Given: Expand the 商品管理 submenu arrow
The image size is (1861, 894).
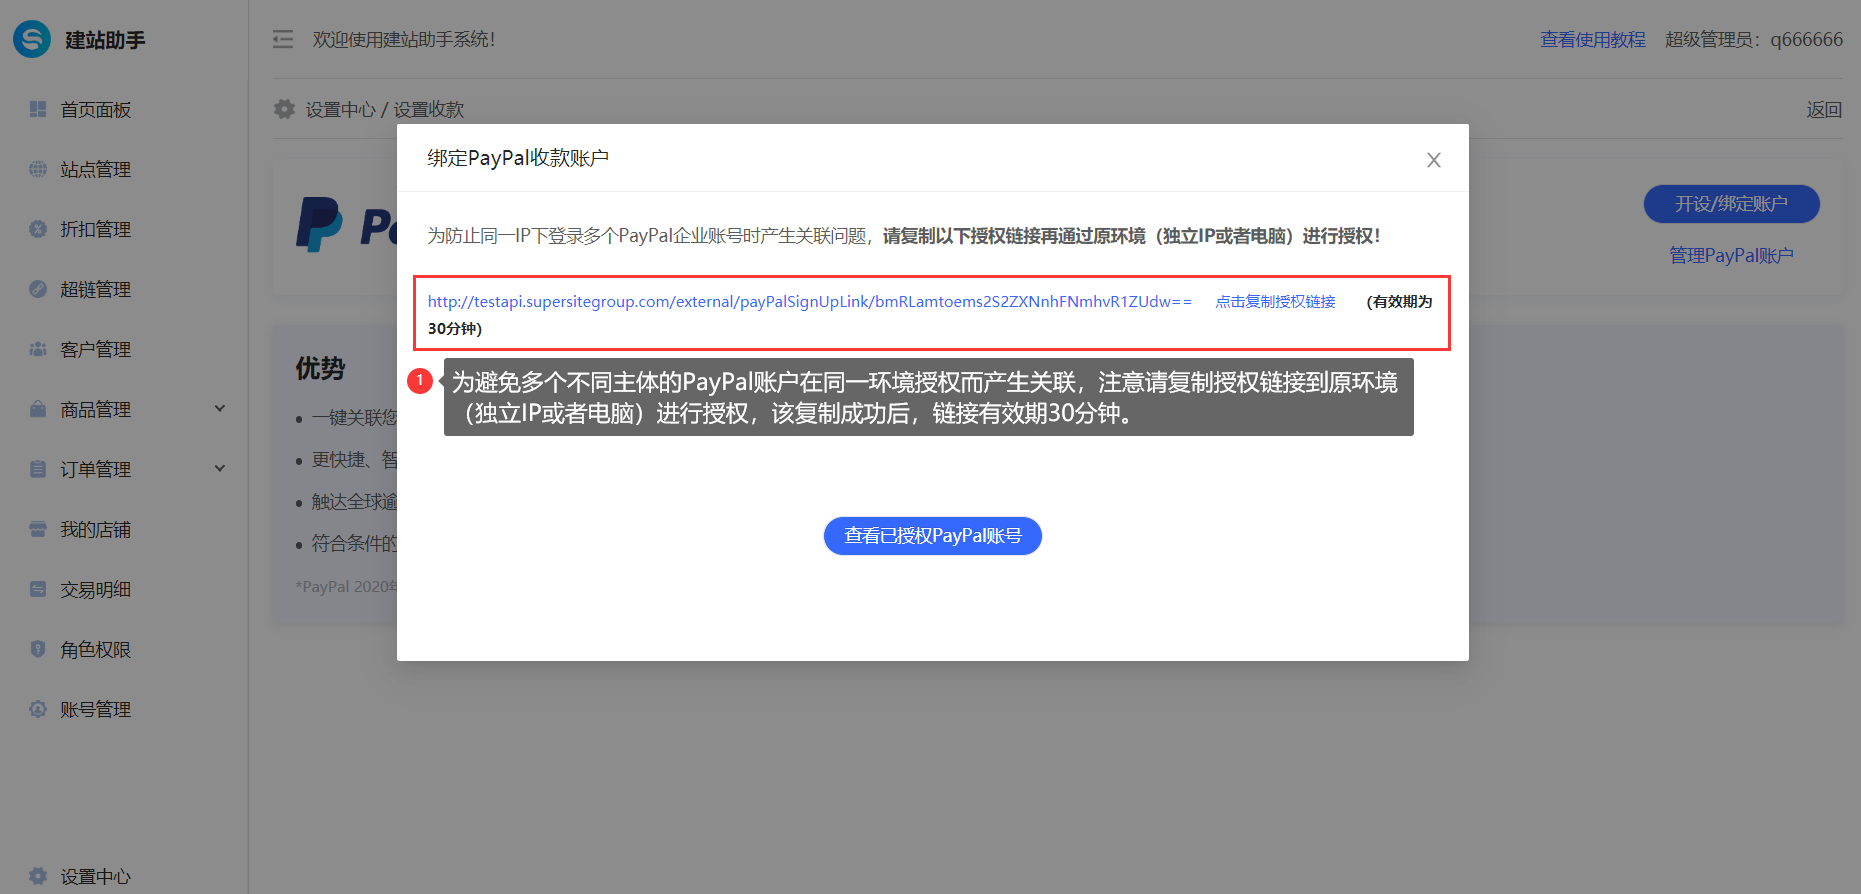Looking at the screenshot, I should tap(220, 409).
